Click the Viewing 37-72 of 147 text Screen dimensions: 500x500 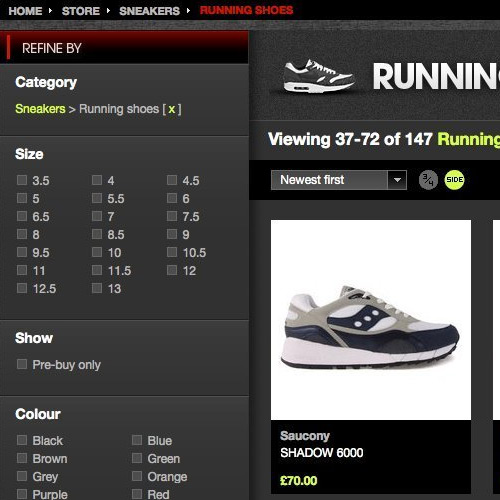click(350, 139)
